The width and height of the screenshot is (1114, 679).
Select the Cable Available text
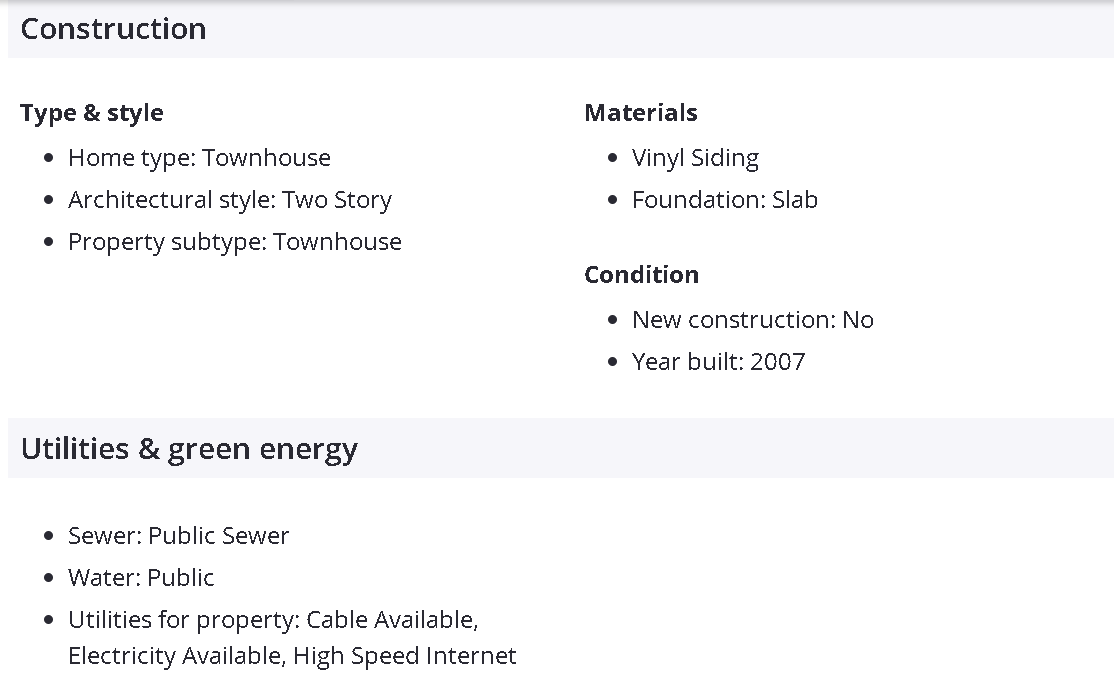point(392,620)
